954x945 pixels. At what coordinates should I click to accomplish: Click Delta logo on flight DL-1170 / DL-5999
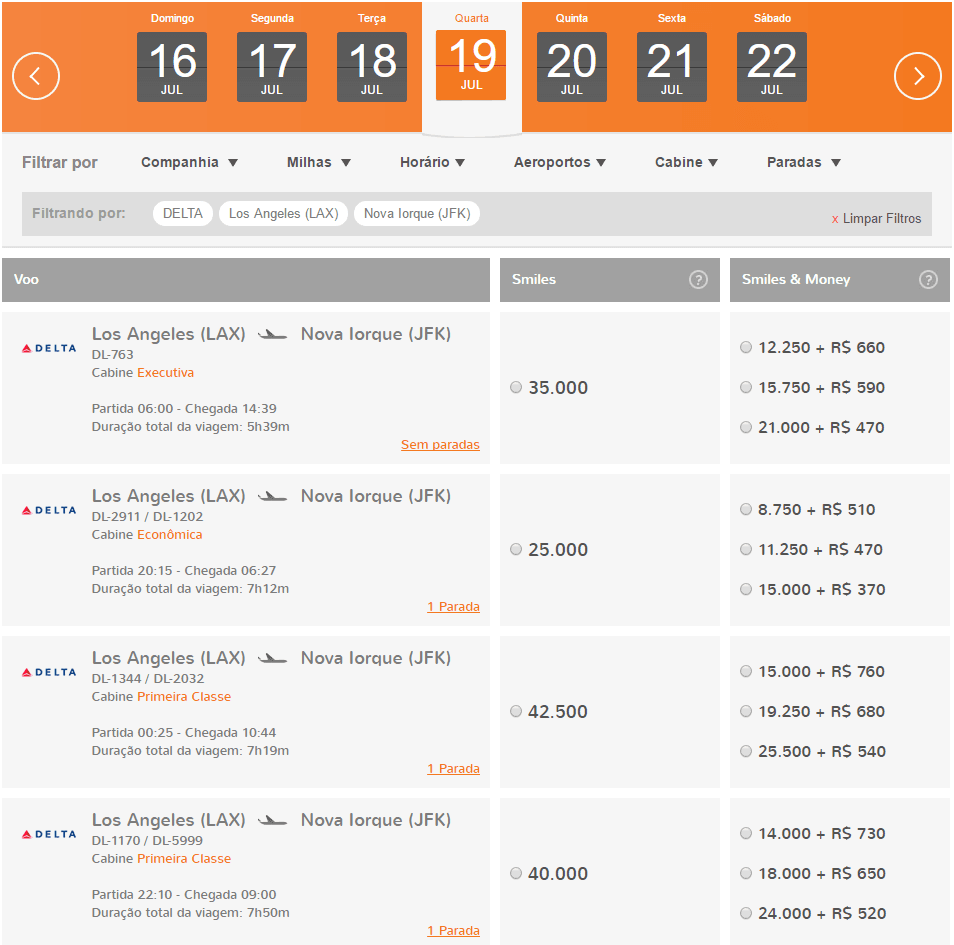click(49, 834)
